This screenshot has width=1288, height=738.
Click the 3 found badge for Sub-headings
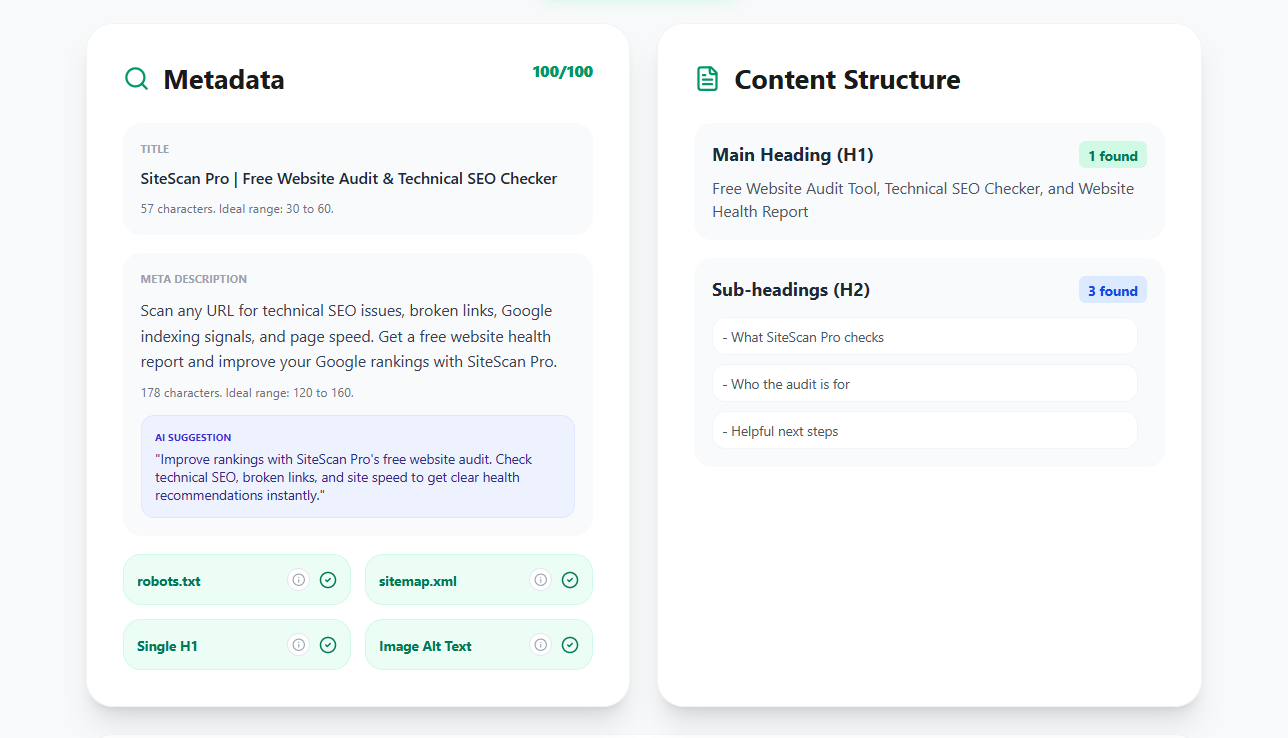(1112, 290)
